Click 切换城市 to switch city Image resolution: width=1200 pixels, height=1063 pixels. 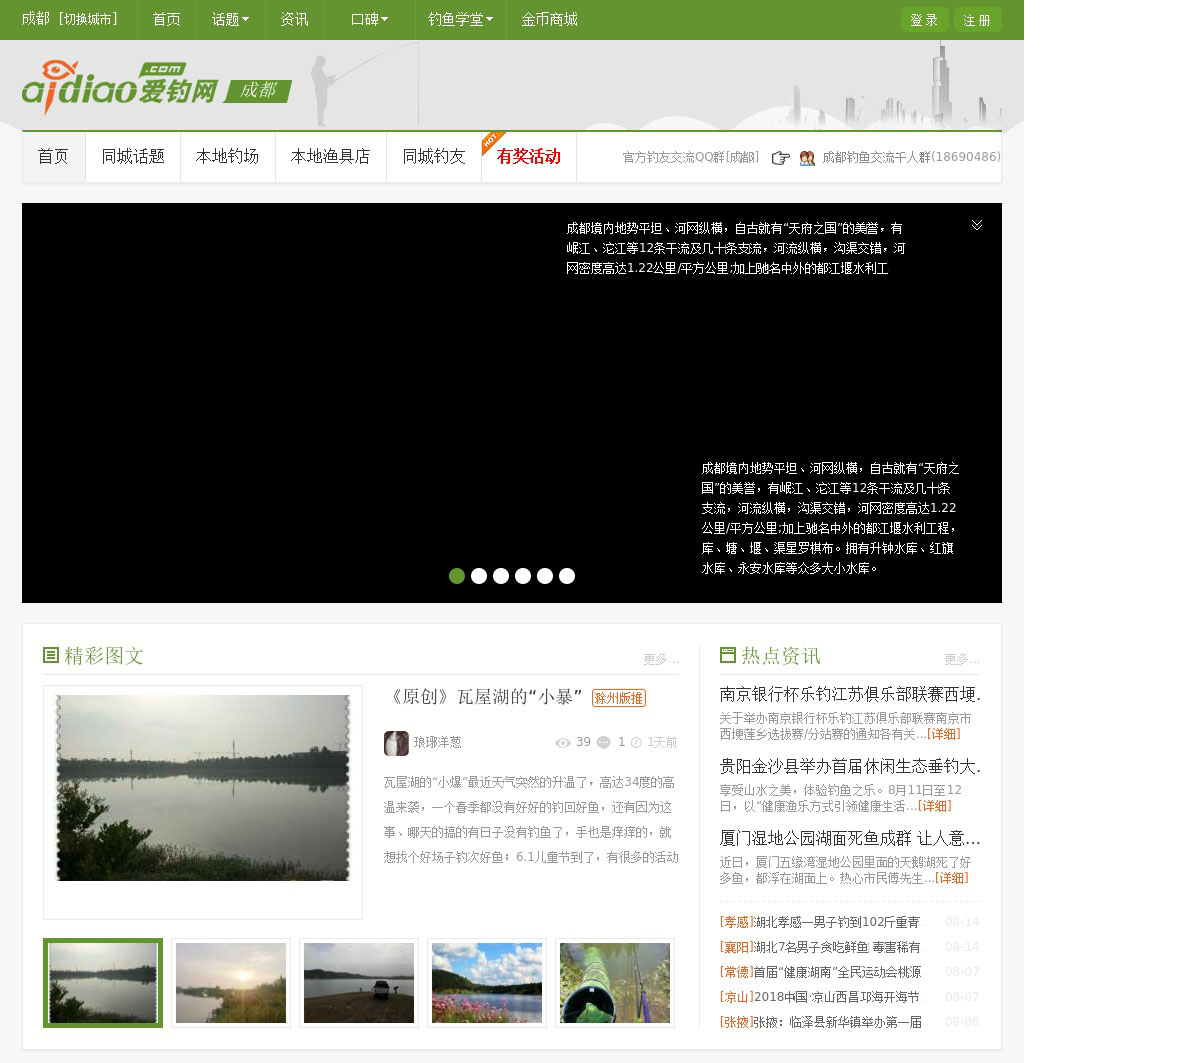point(88,19)
